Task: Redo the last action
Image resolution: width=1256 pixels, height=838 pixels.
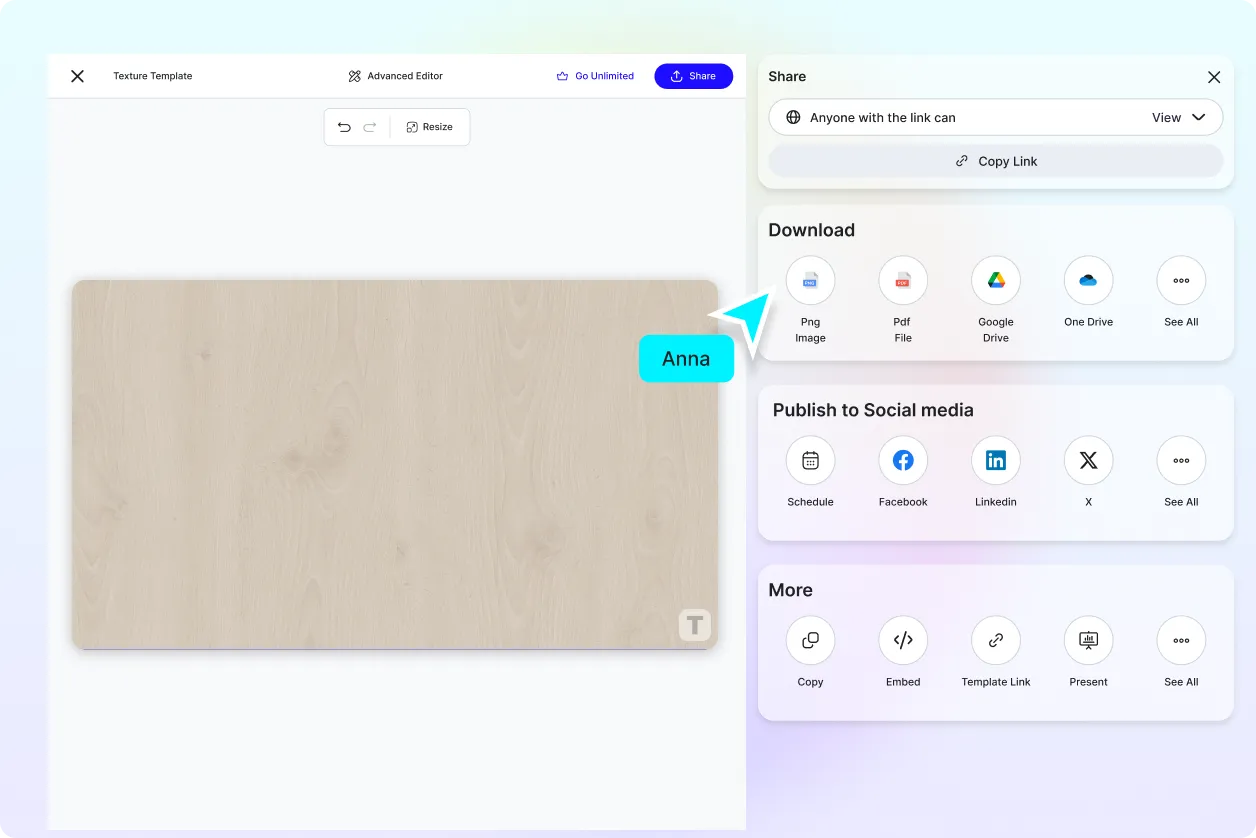Action: point(370,127)
